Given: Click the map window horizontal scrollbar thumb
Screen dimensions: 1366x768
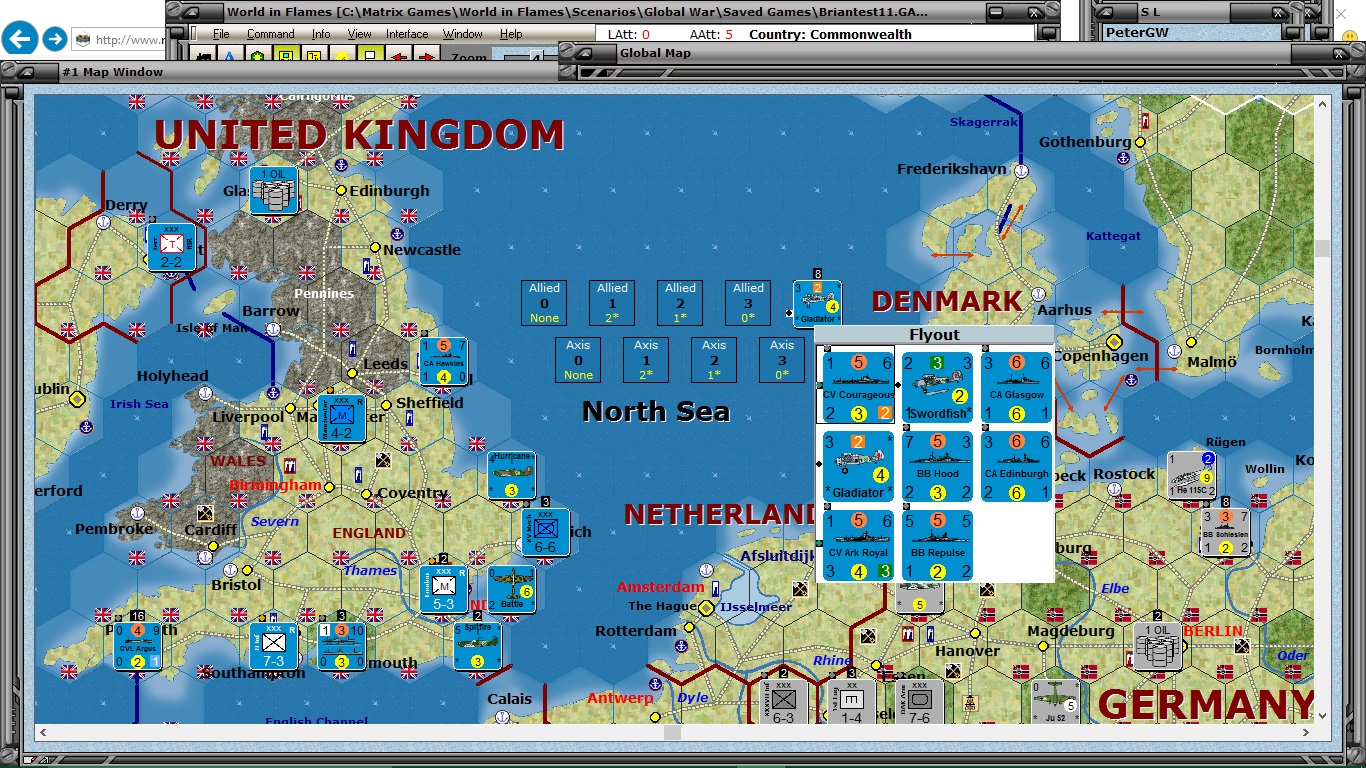Looking at the screenshot, I should point(672,732).
